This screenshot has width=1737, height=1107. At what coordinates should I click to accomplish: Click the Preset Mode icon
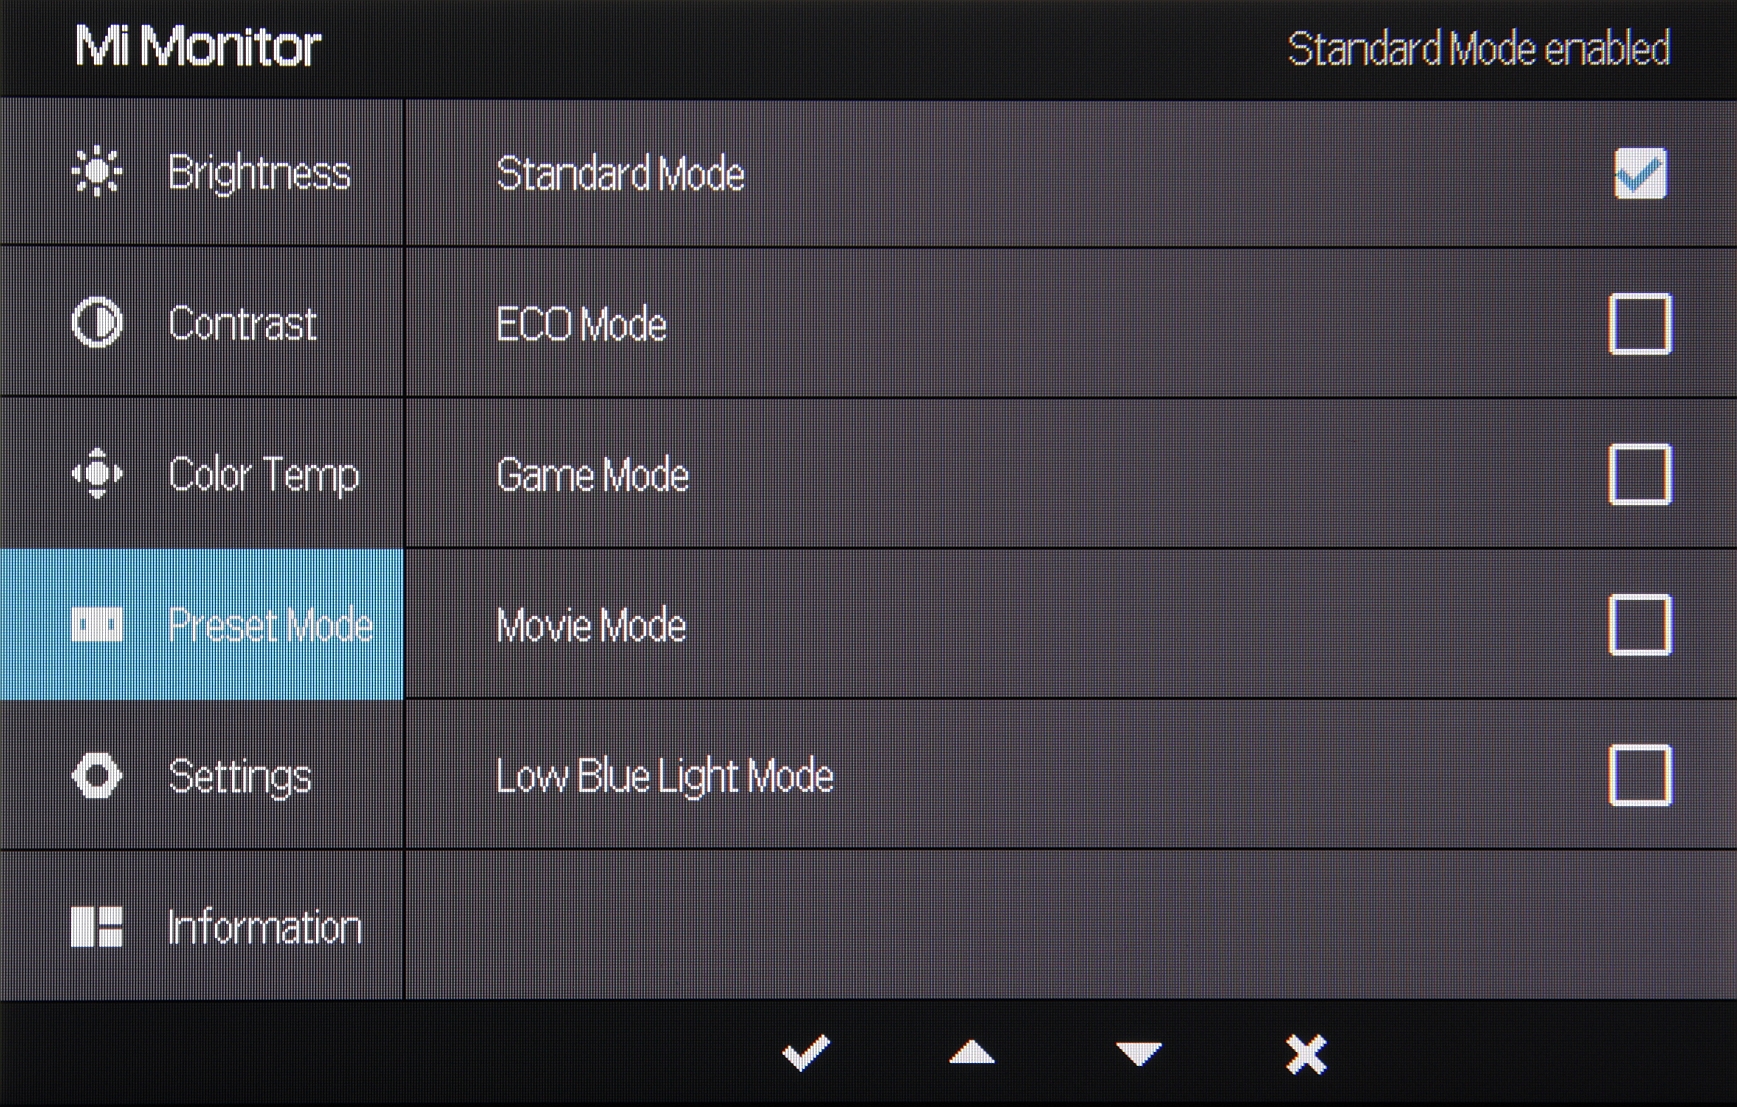(97, 625)
